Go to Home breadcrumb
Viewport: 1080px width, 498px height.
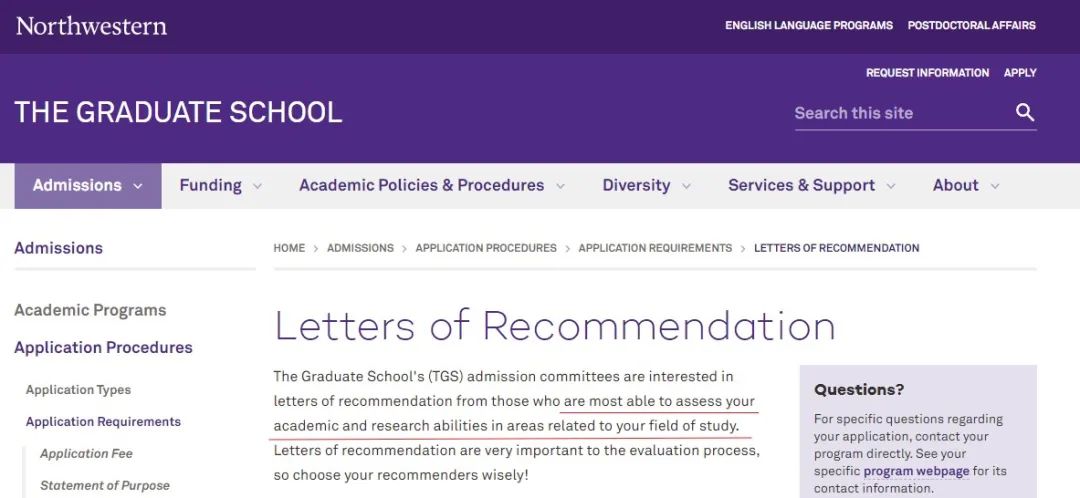(x=289, y=248)
